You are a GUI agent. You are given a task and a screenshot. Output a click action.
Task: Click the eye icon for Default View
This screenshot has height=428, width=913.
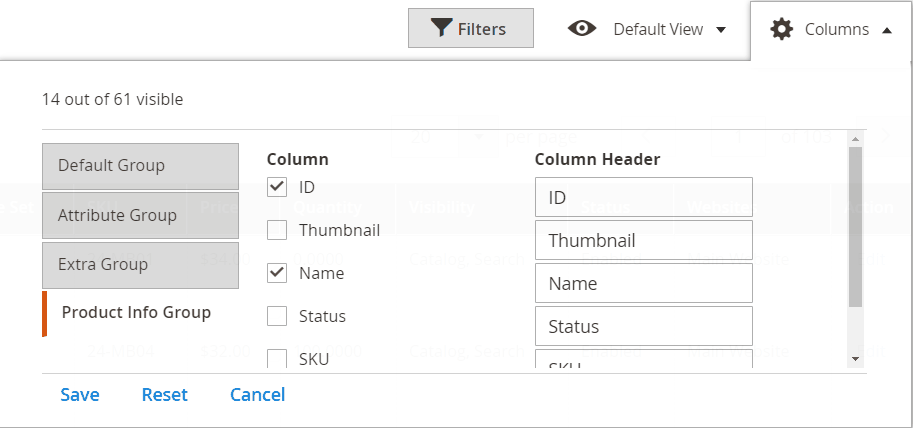coord(582,29)
